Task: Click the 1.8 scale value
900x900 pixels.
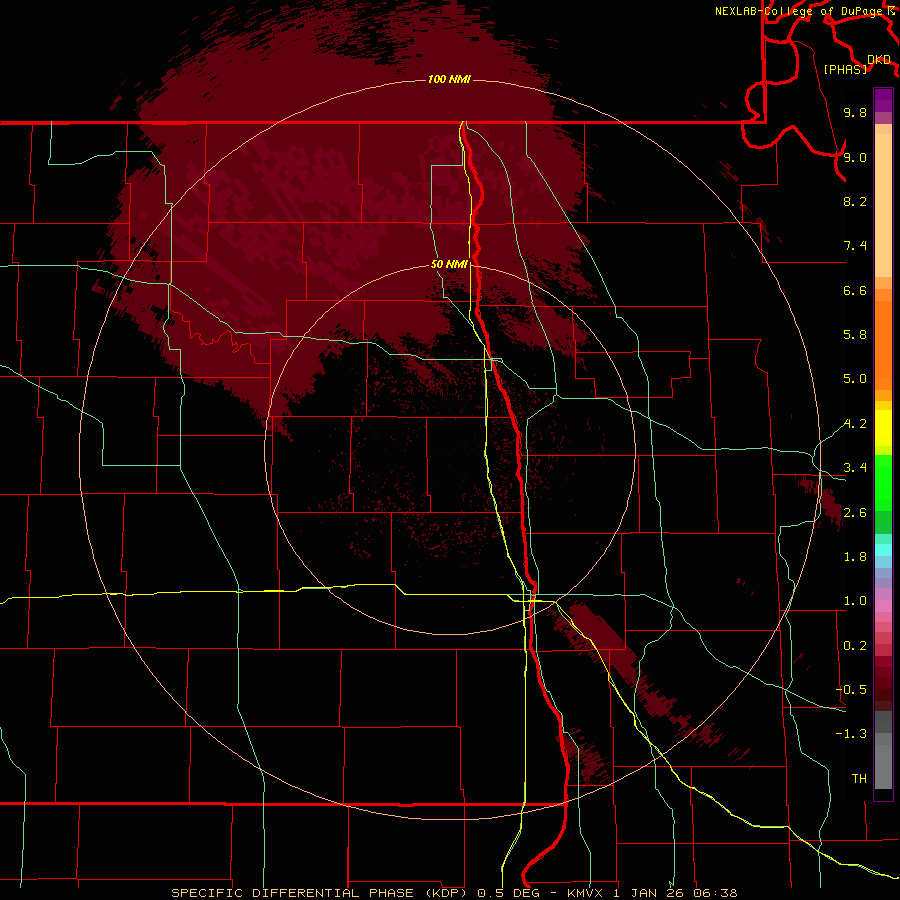Action: click(x=855, y=557)
